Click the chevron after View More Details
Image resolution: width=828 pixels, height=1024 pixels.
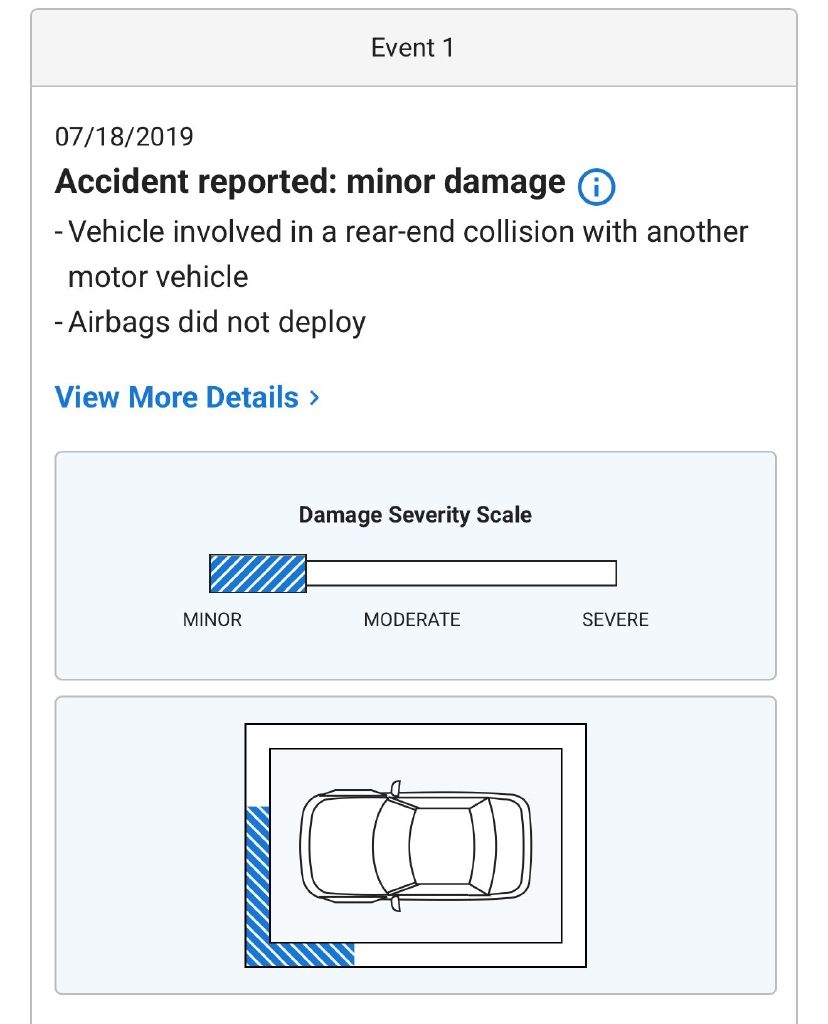click(x=314, y=397)
